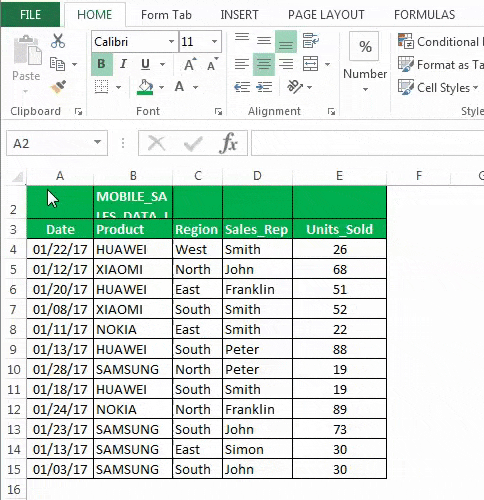This screenshot has width=484, height=500.
Task: Click the Increase Indent icon
Action: pyautogui.click(x=264, y=87)
